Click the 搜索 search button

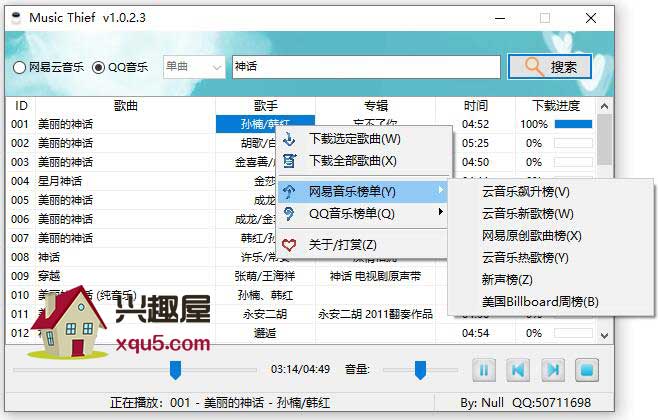549,67
